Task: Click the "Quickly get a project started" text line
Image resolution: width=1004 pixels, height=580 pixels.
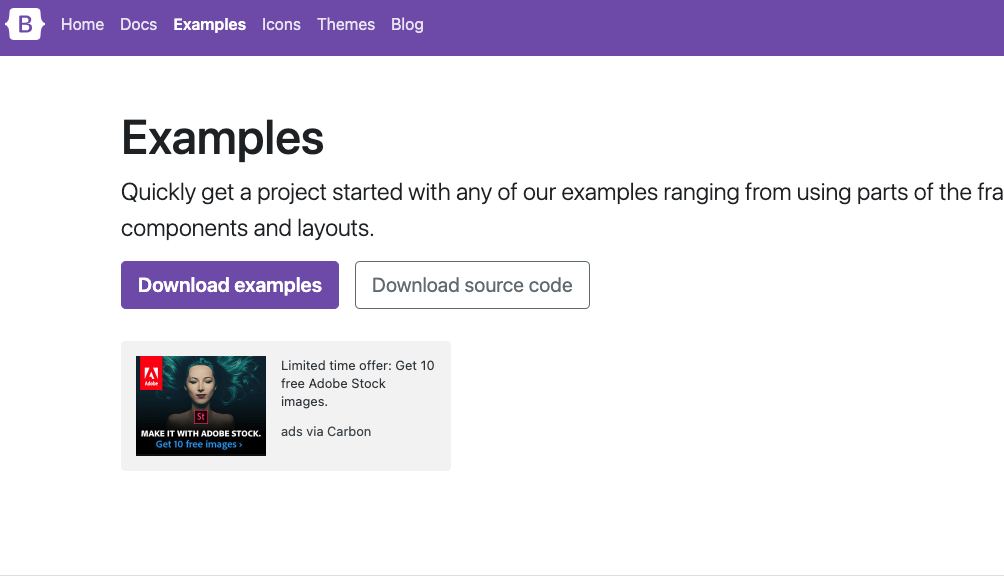Action: 562,192
